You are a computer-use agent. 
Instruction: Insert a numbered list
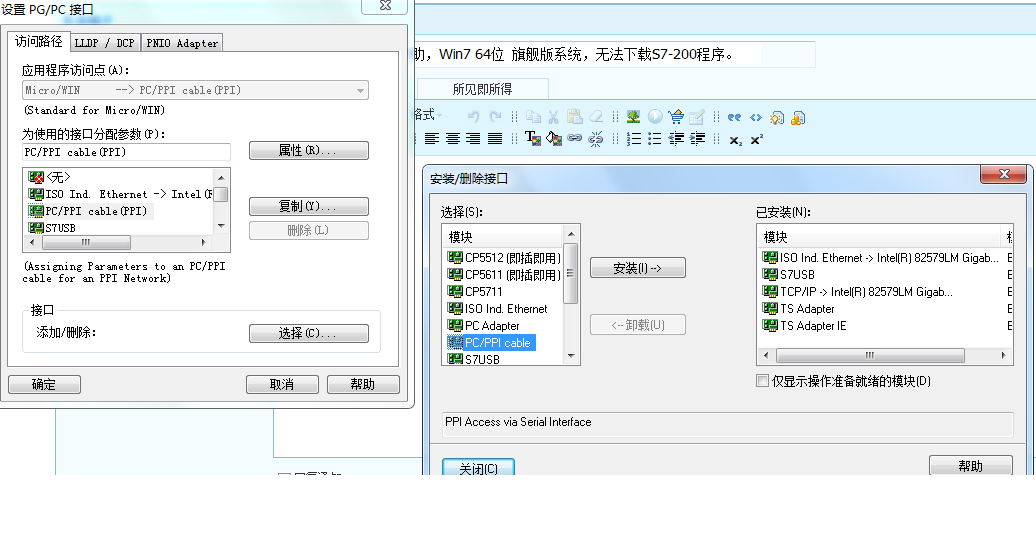[x=634, y=139]
